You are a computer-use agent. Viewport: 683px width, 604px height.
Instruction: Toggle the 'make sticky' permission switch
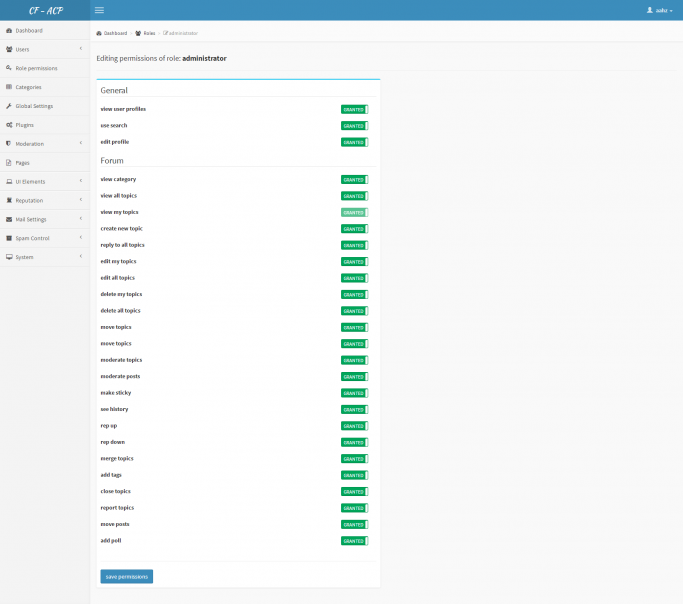click(355, 393)
